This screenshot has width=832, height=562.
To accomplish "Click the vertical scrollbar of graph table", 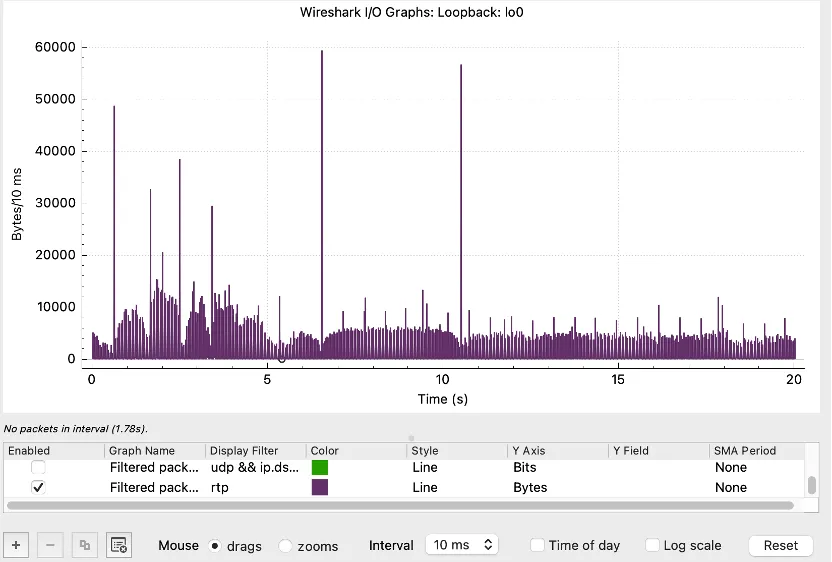I will pyautogui.click(x=811, y=485).
